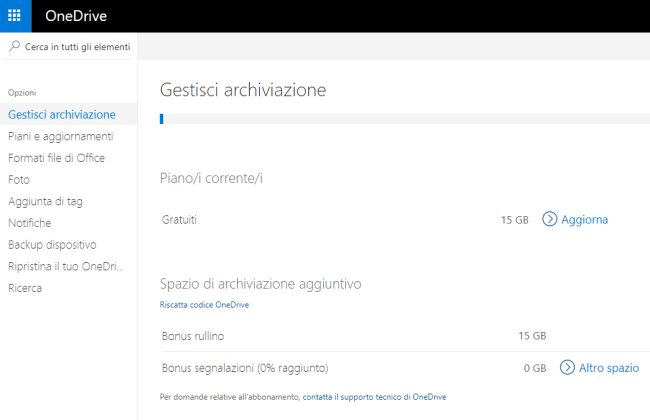Click Riscatta codice OneDrive link

[x=204, y=305]
